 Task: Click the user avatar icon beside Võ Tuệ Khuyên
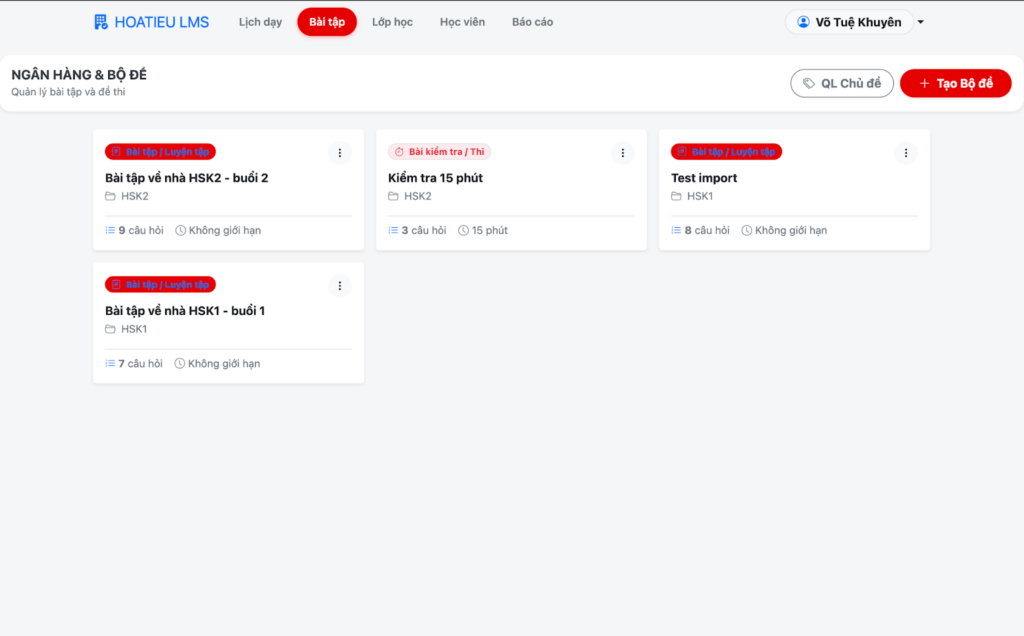803,22
